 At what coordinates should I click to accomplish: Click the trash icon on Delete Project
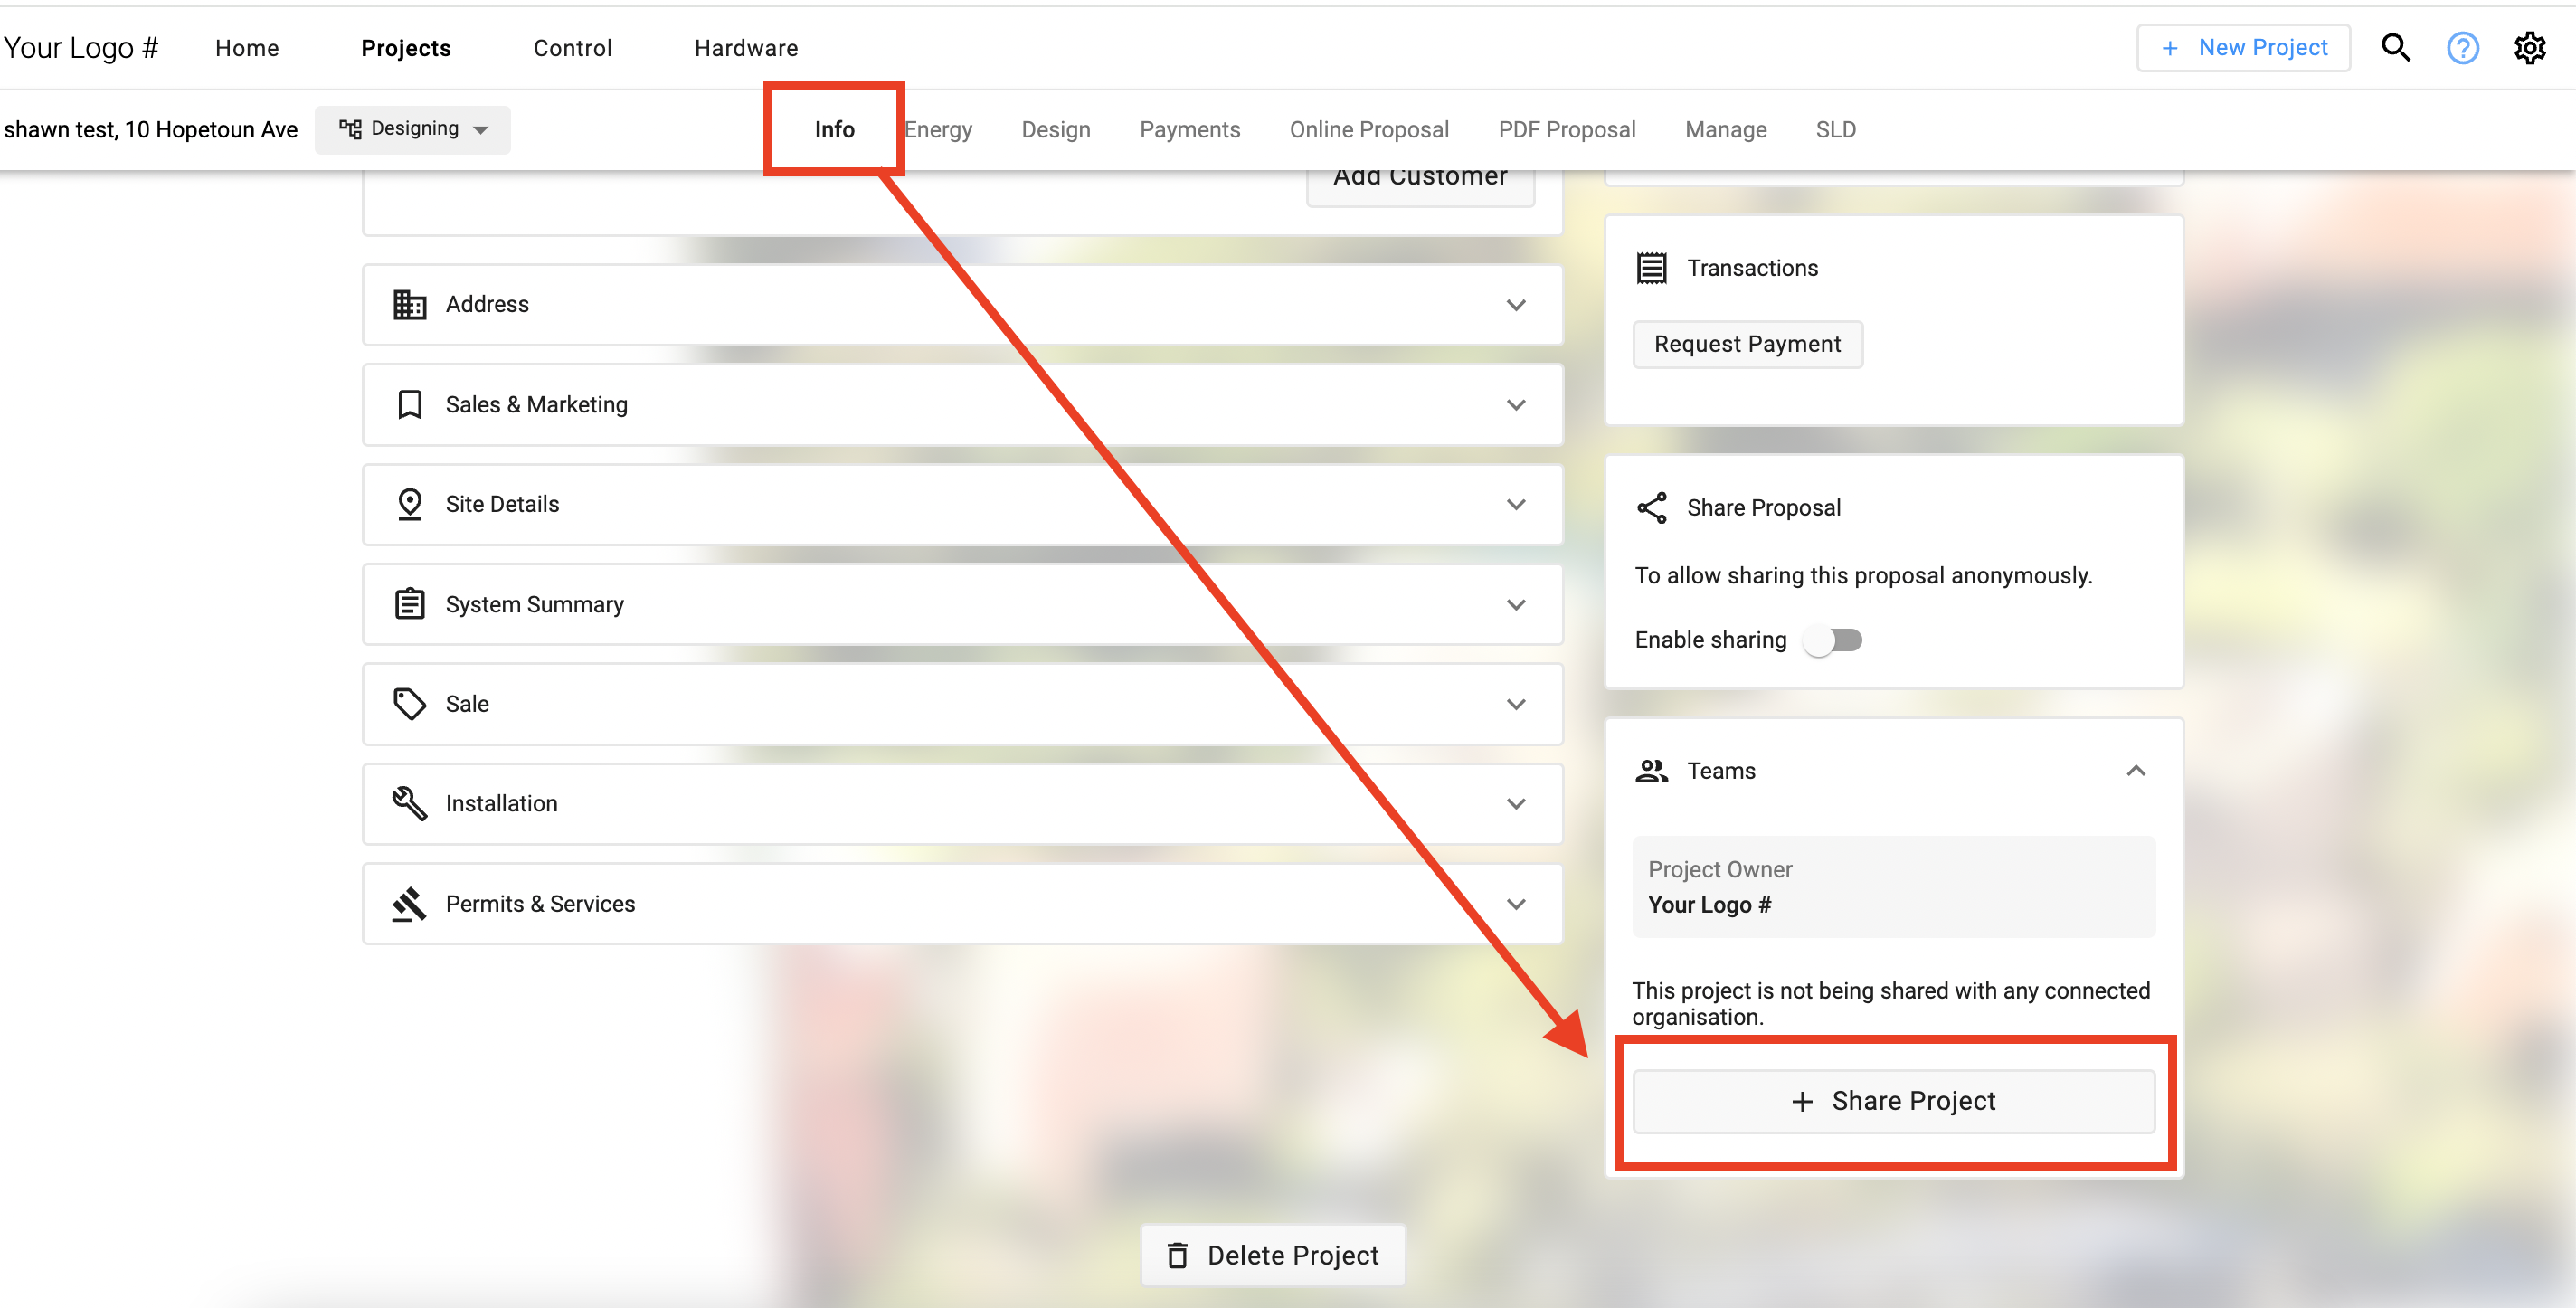tap(1177, 1255)
